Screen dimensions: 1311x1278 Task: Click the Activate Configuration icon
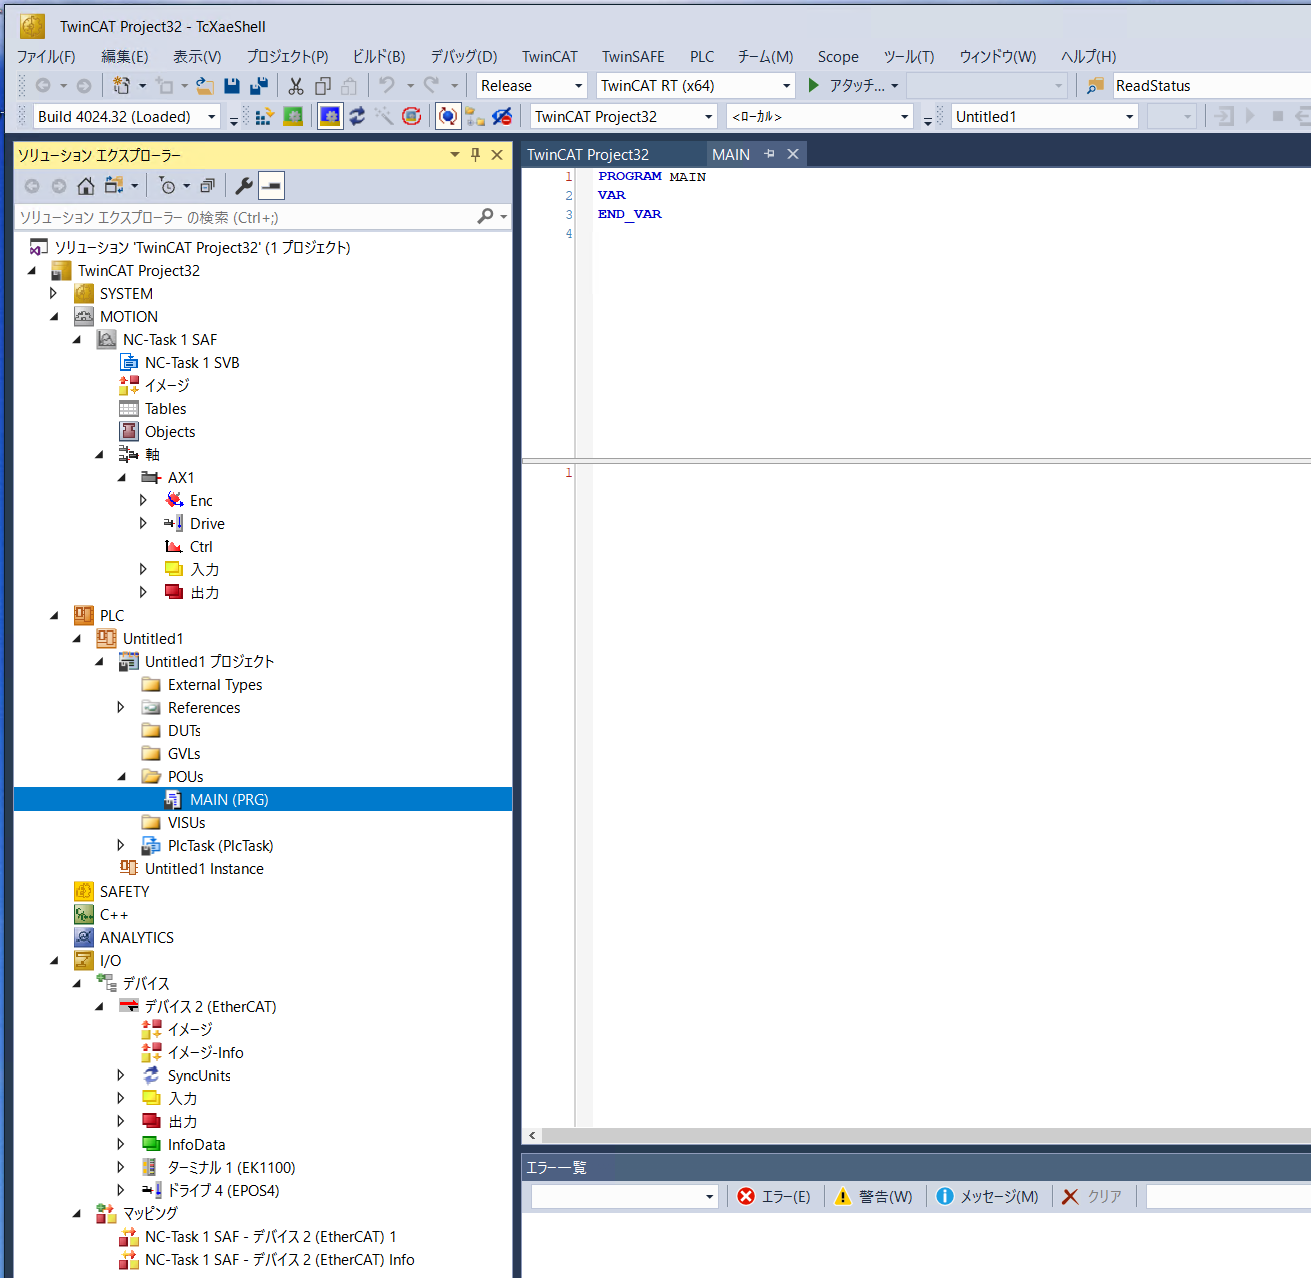265,117
